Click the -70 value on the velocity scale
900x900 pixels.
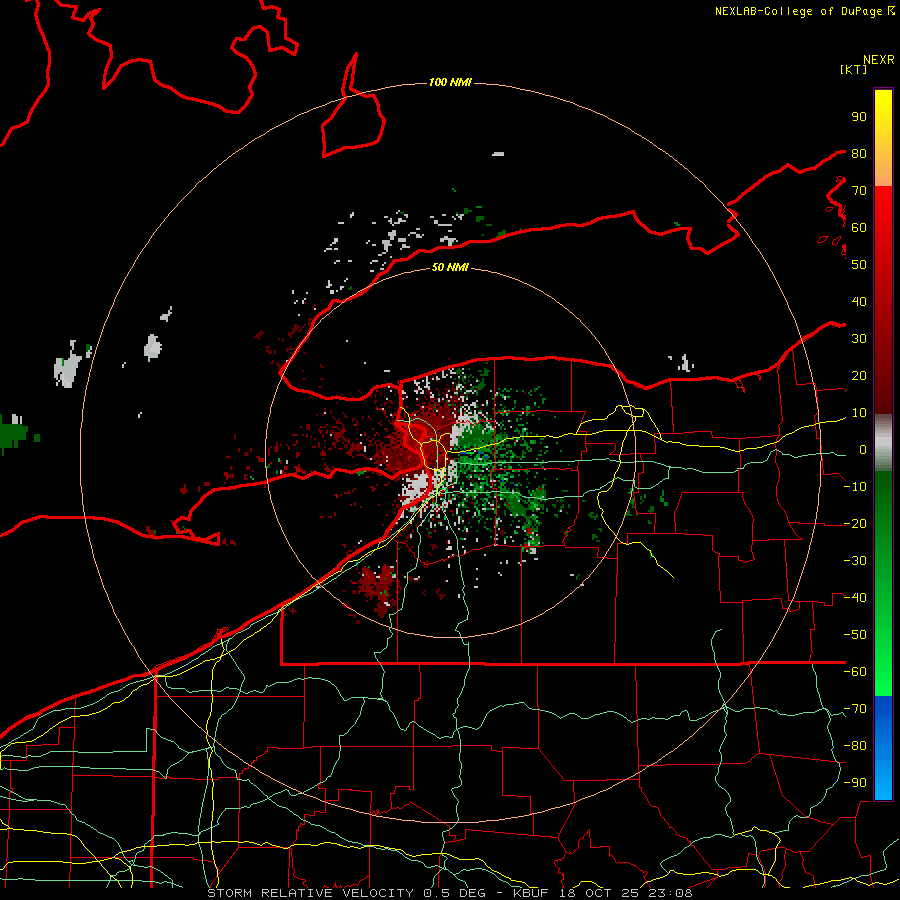(x=855, y=709)
